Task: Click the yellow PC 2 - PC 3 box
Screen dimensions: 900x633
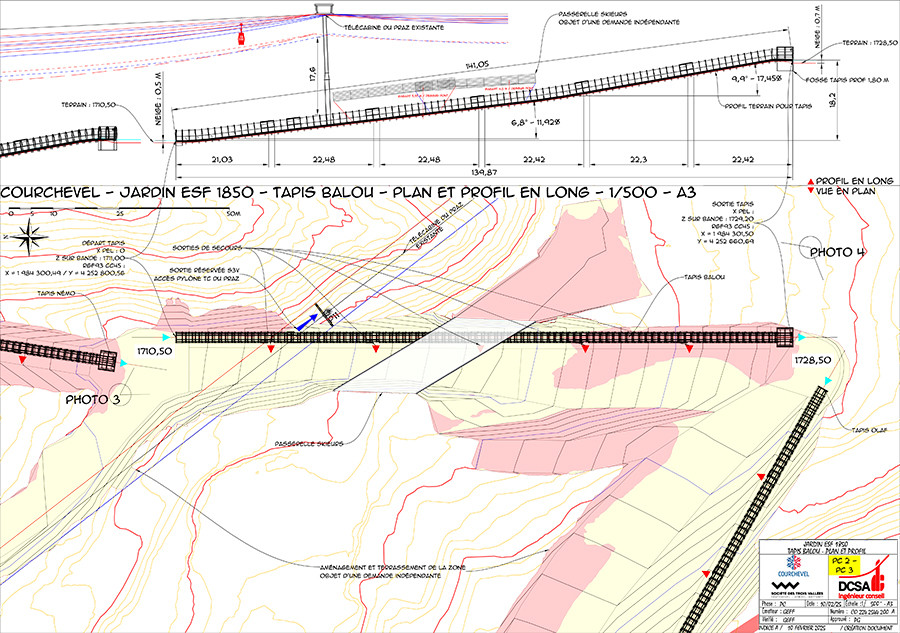Action: pyautogui.click(x=843, y=565)
